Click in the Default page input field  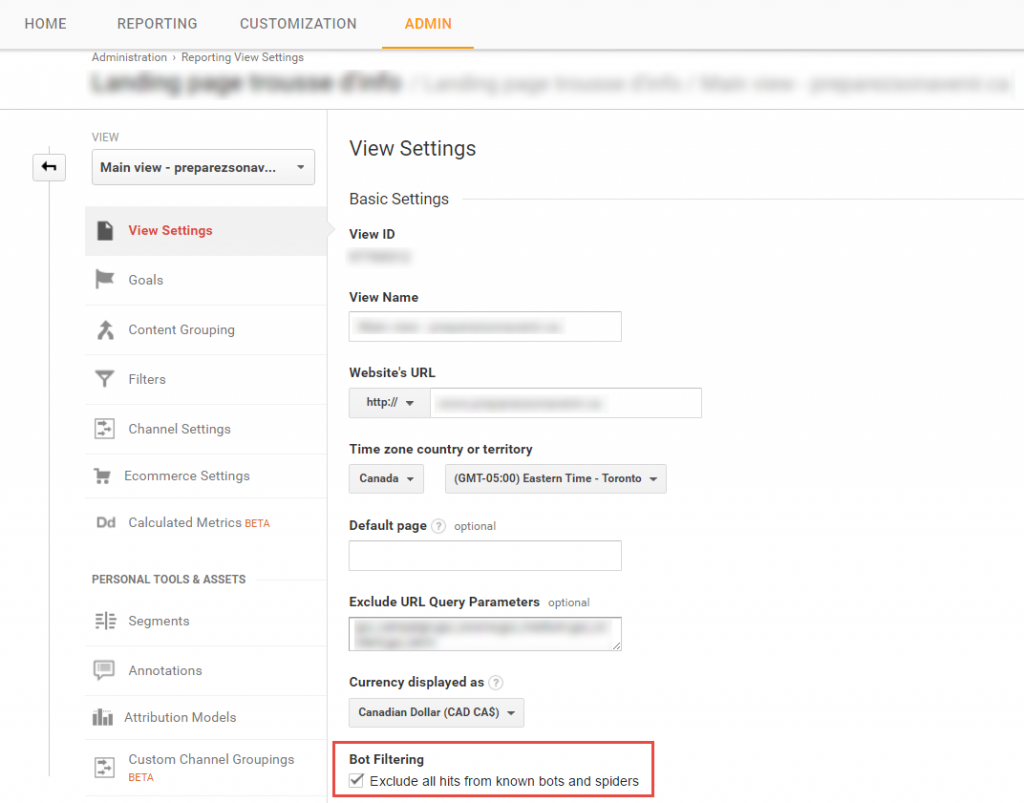point(485,556)
